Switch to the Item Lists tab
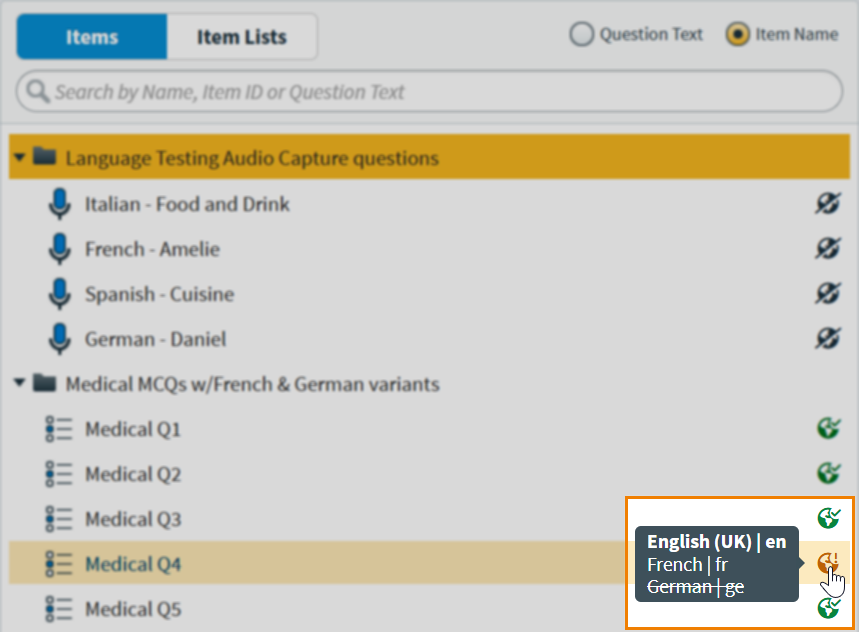 (242, 37)
